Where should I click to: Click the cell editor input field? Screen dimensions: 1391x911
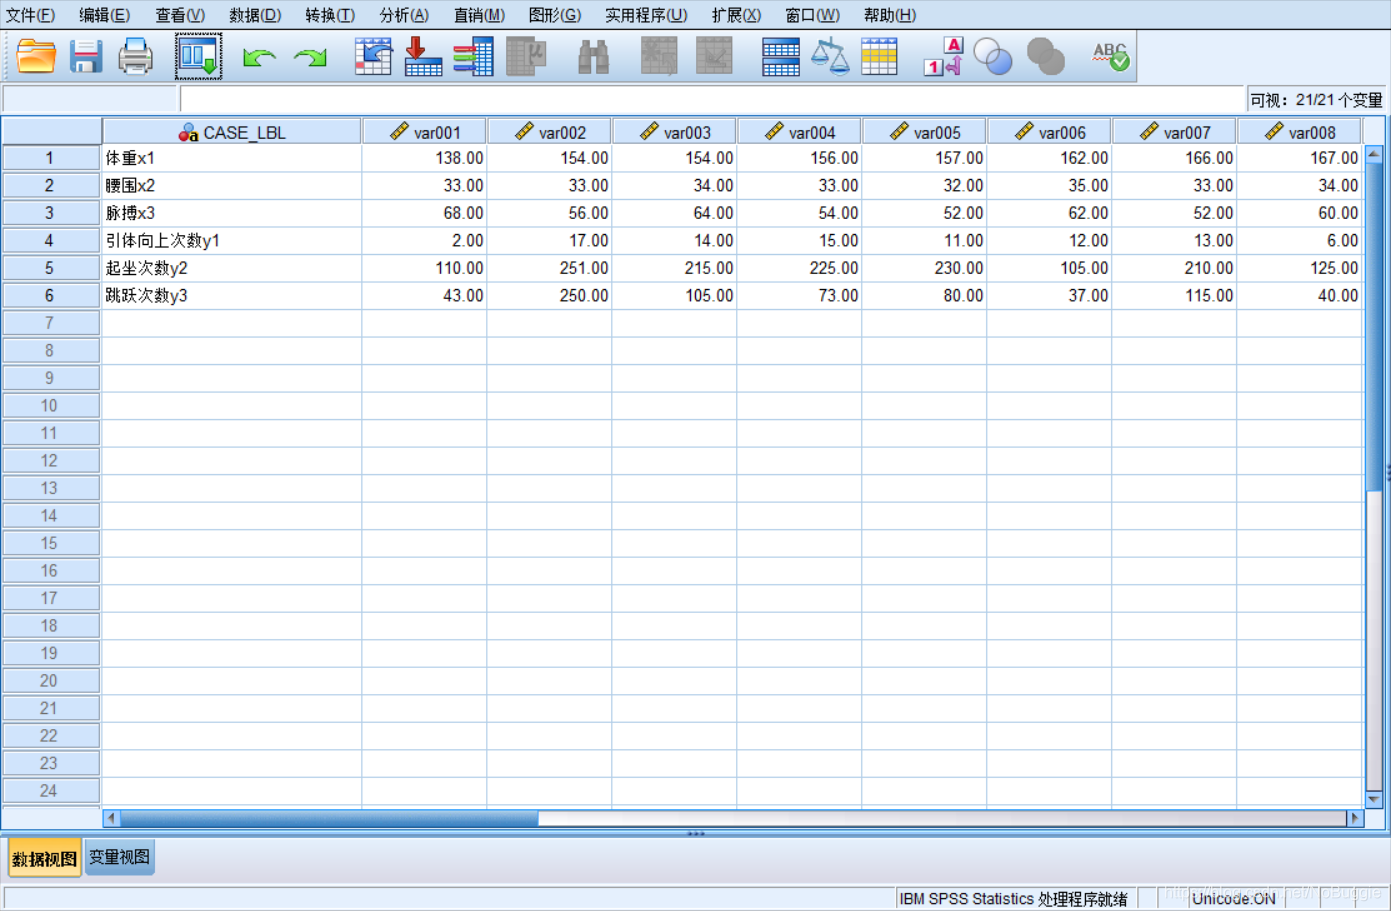pyautogui.click(x=712, y=99)
